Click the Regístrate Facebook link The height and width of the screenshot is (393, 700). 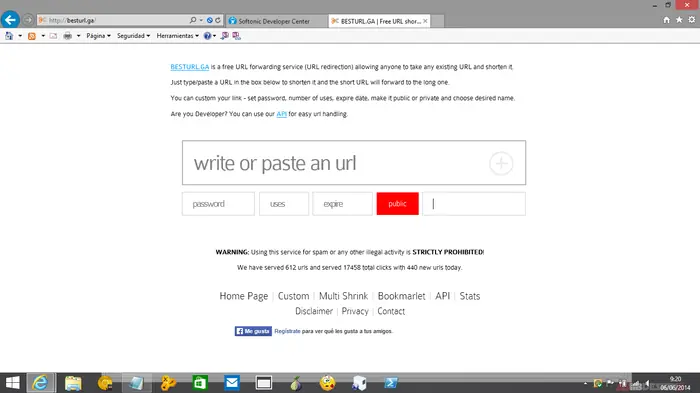[287, 331]
